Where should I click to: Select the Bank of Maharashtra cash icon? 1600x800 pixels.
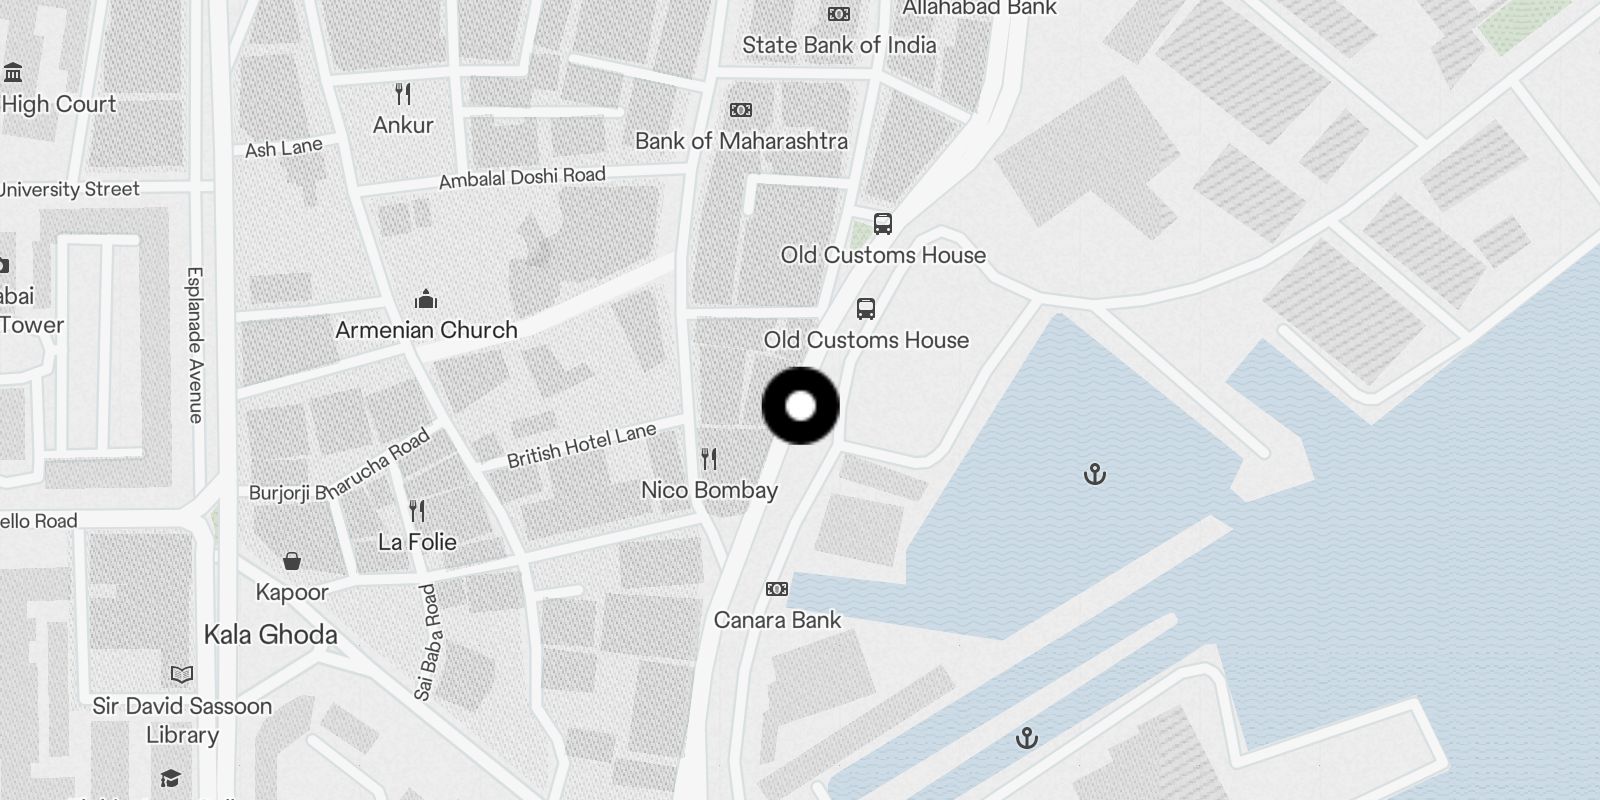click(x=740, y=110)
